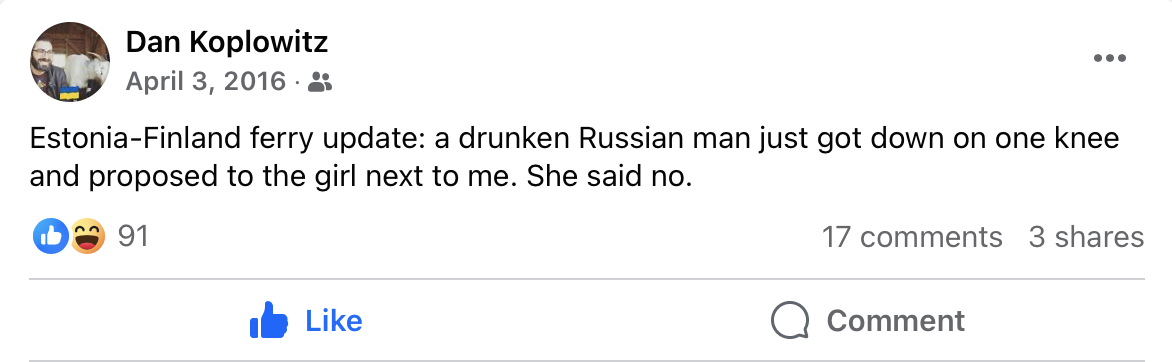Open Dan Koplowitz's profile picture
The width and height of the screenshot is (1172, 362).
[70, 61]
